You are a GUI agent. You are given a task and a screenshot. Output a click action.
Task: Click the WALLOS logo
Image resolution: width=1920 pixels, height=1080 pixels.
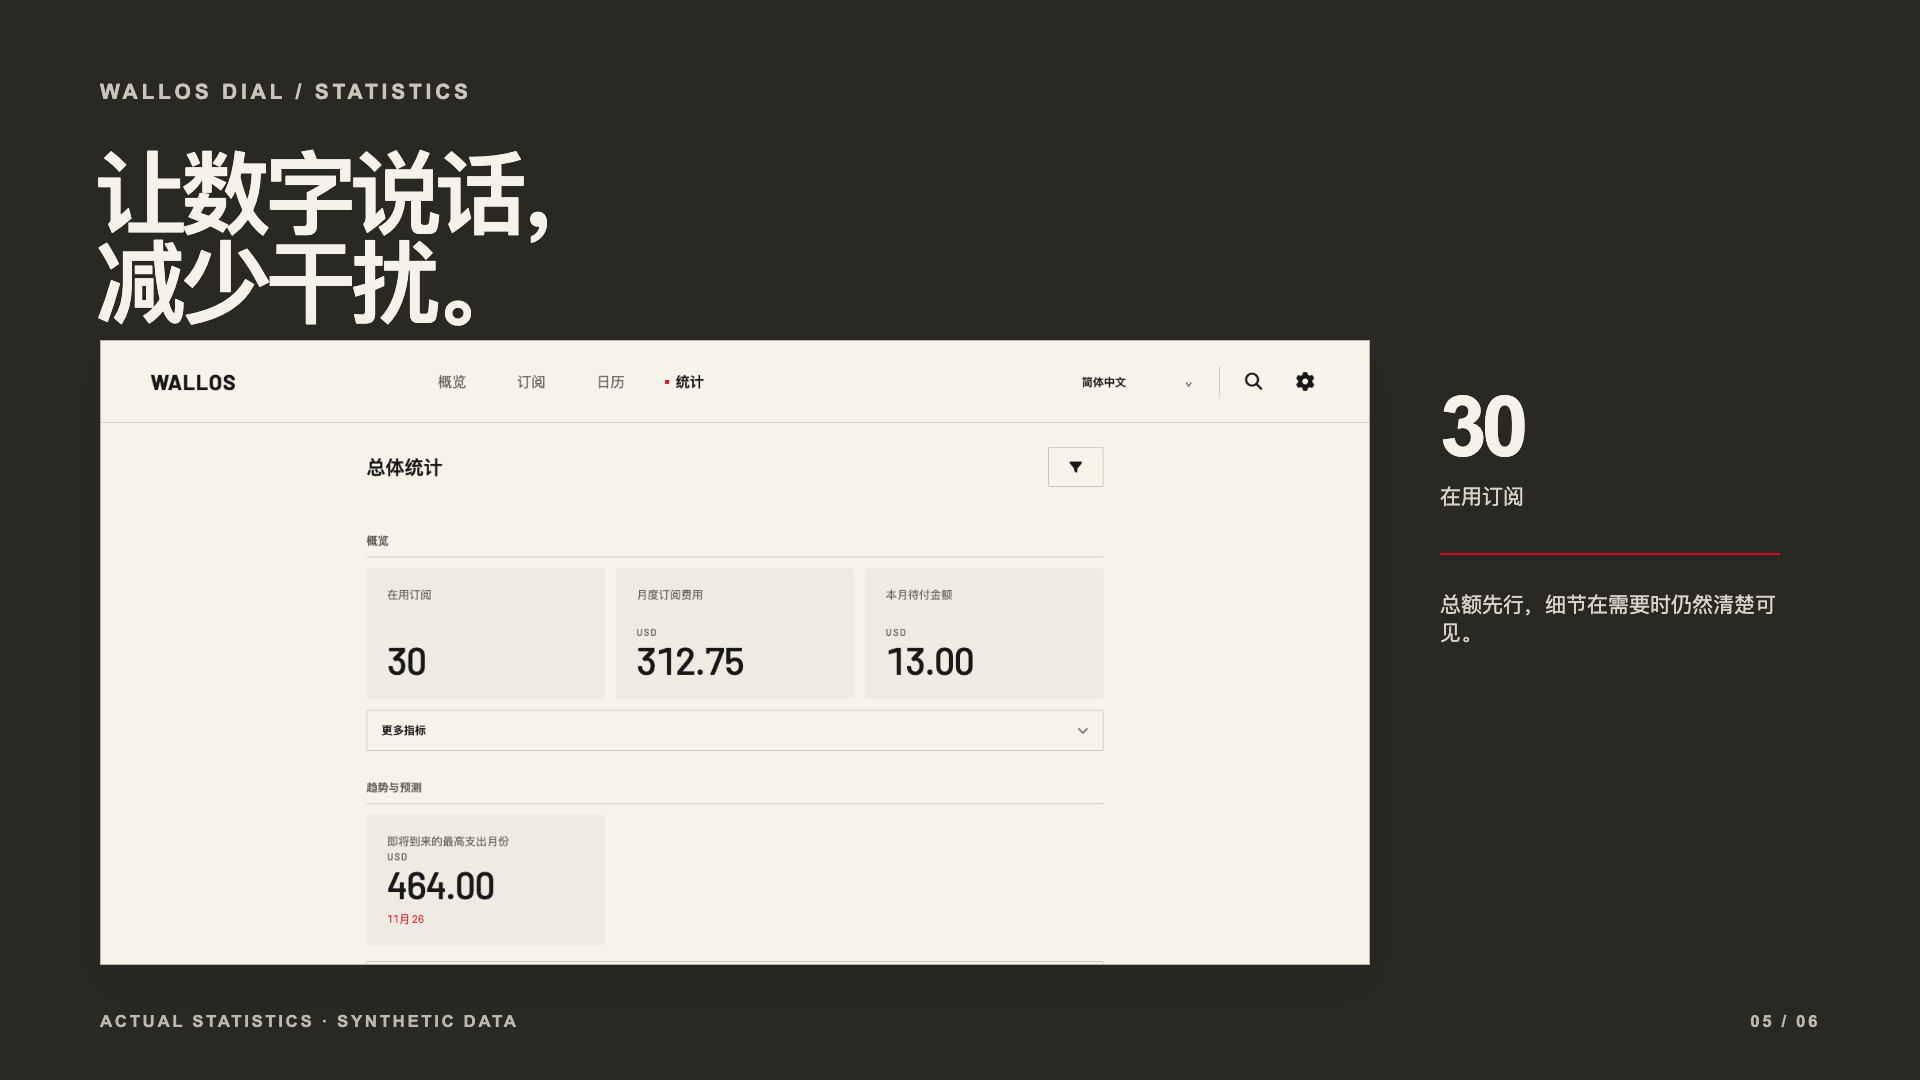[x=193, y=383]
